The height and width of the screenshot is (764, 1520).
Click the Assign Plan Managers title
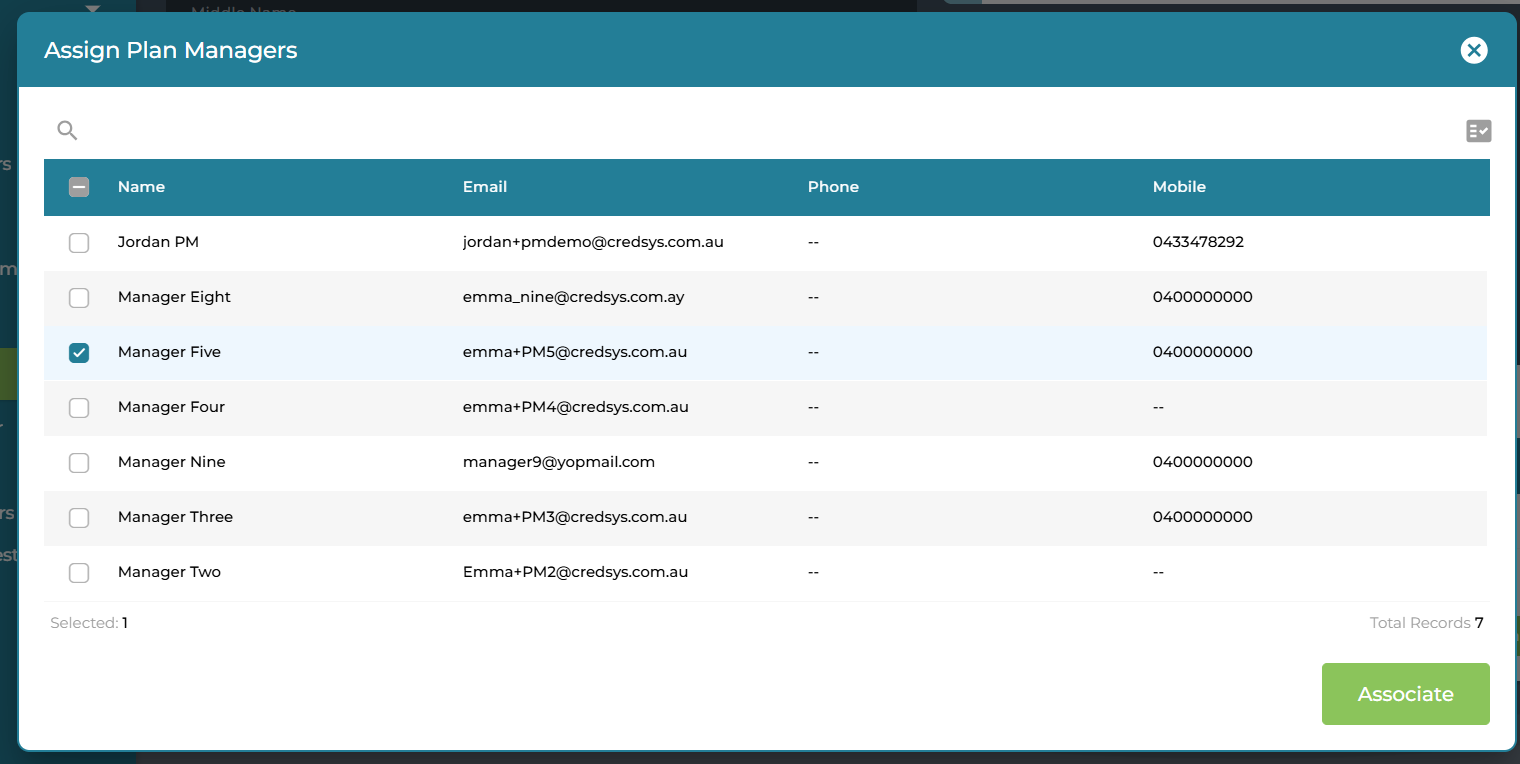click(171, 50)
